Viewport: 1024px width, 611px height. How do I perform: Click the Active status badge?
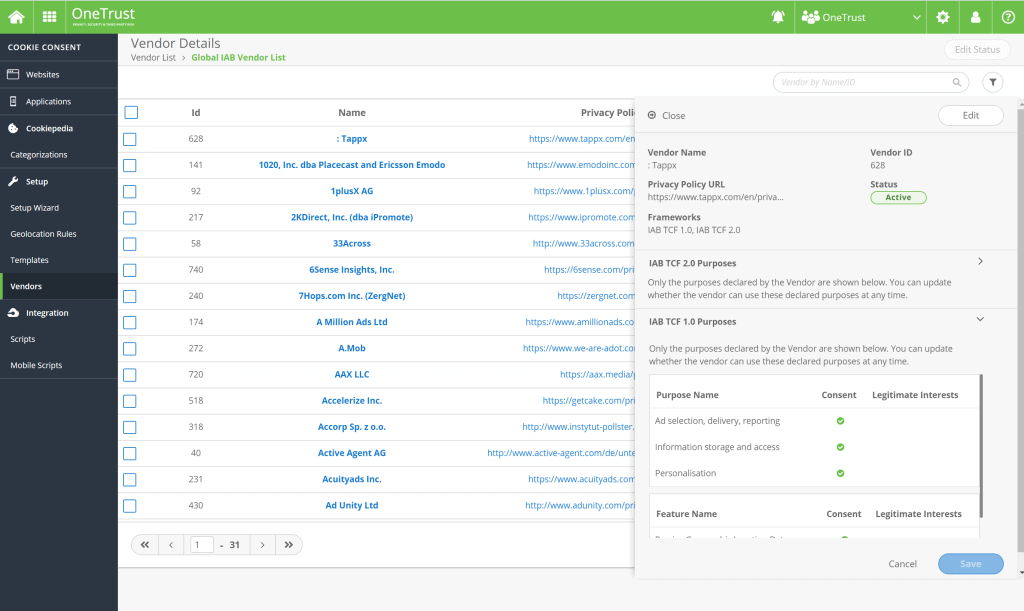click(x=898, y=198)
